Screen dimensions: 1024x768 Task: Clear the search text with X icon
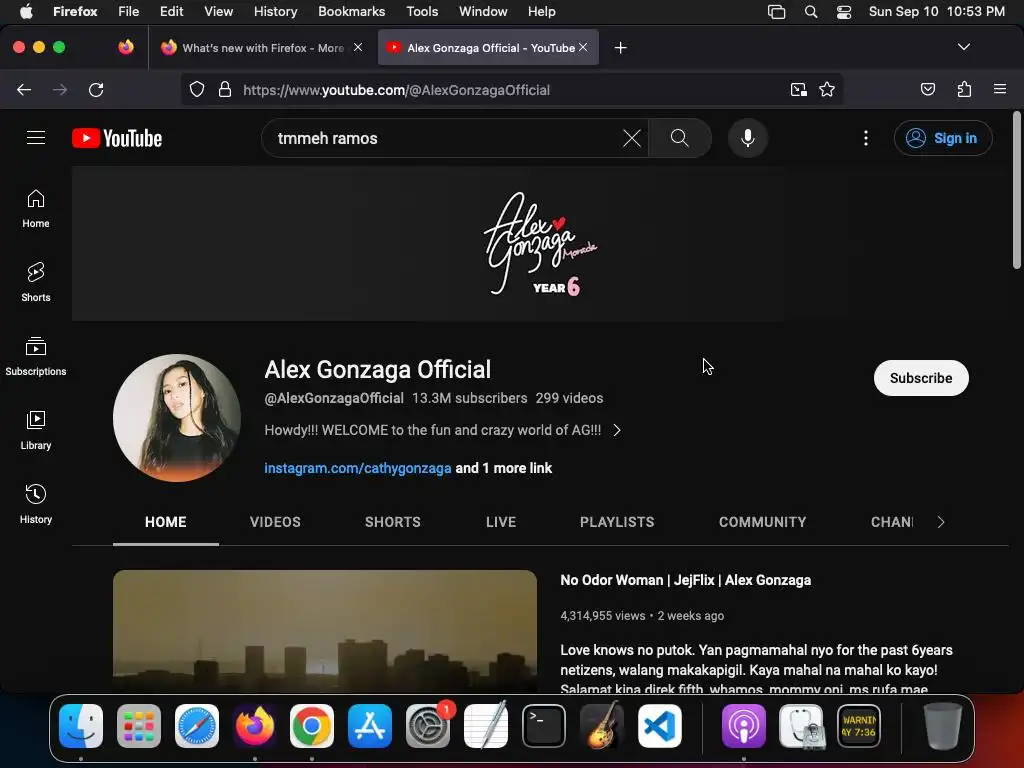[632, 138]
